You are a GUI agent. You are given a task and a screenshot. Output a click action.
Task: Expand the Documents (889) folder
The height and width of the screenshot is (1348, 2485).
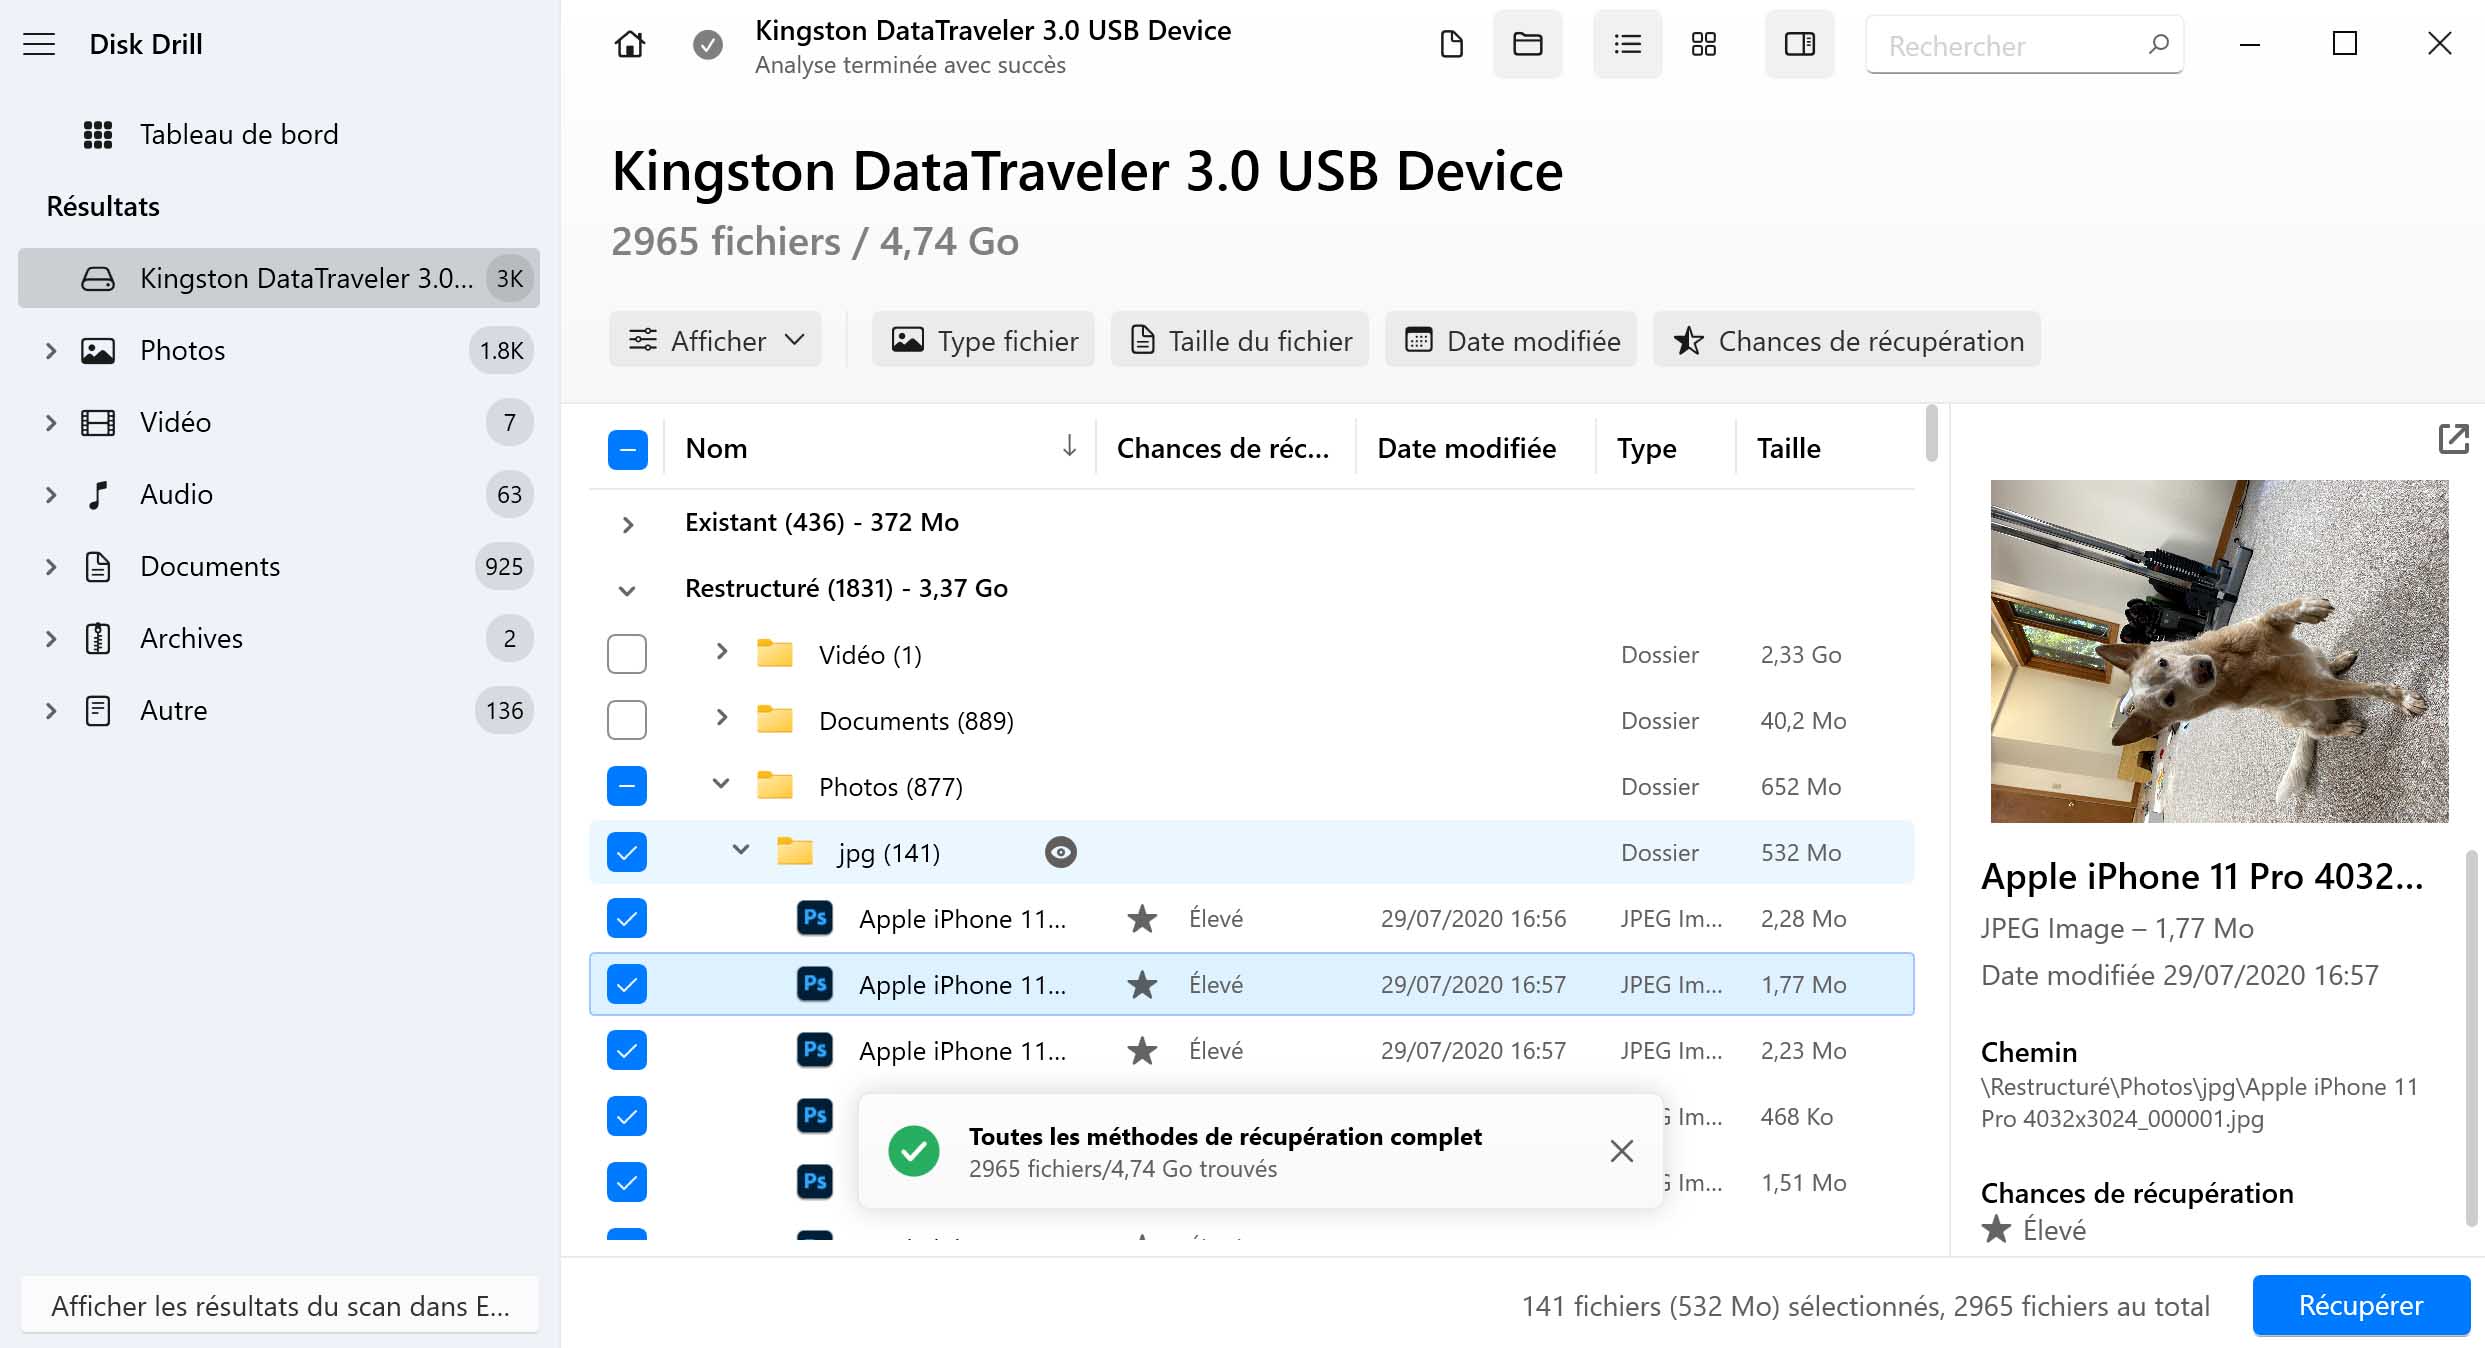pos(721,718)
